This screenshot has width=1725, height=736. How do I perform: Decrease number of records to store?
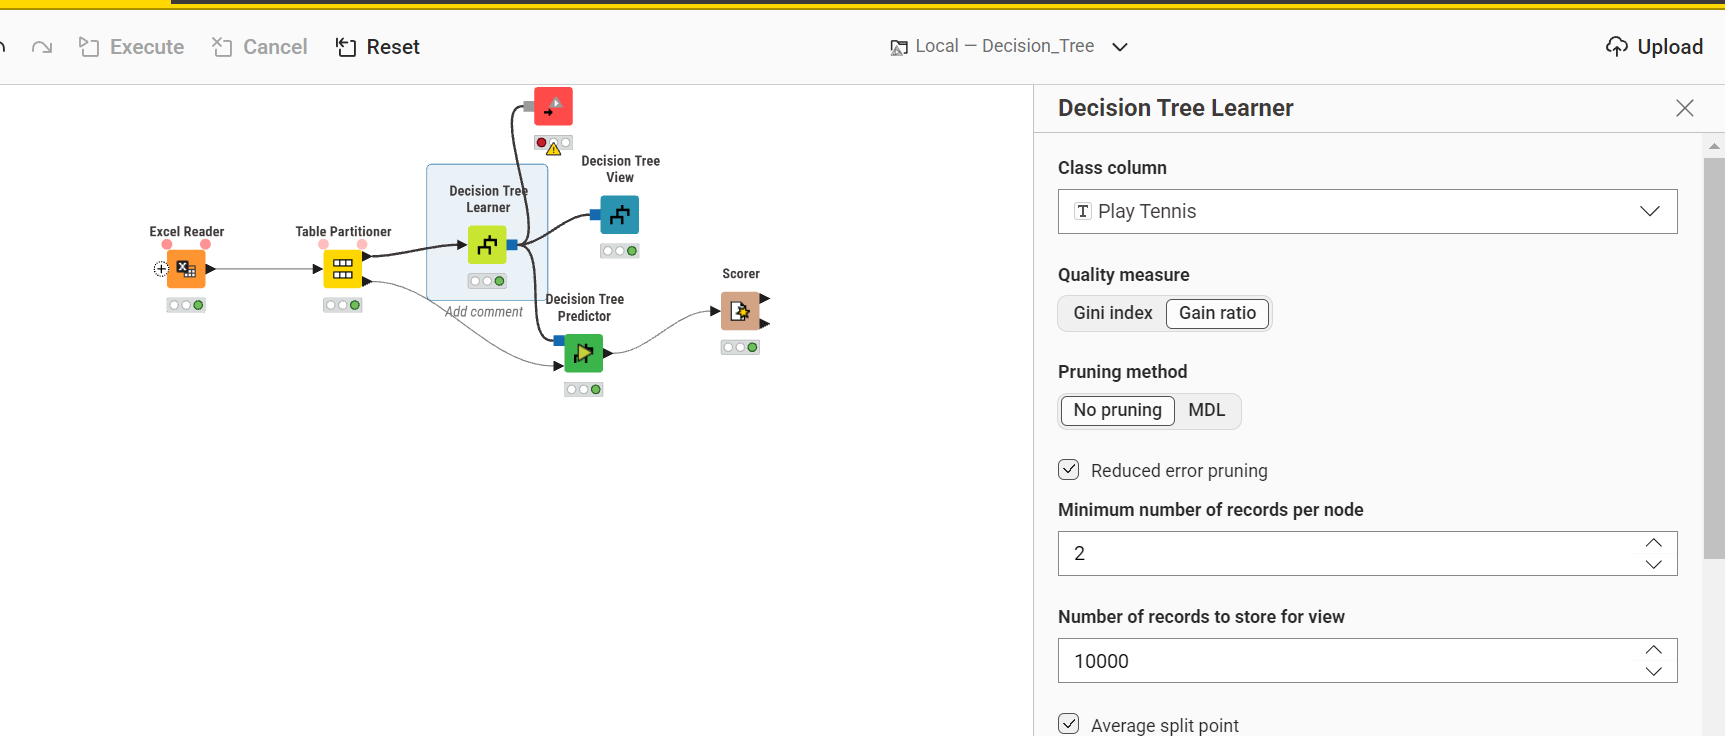point(1653,671)
